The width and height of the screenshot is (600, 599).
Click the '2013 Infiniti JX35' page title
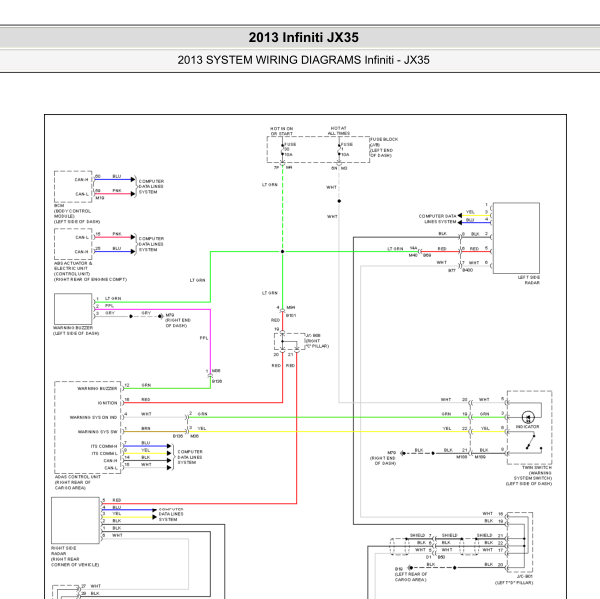point(303,38)
